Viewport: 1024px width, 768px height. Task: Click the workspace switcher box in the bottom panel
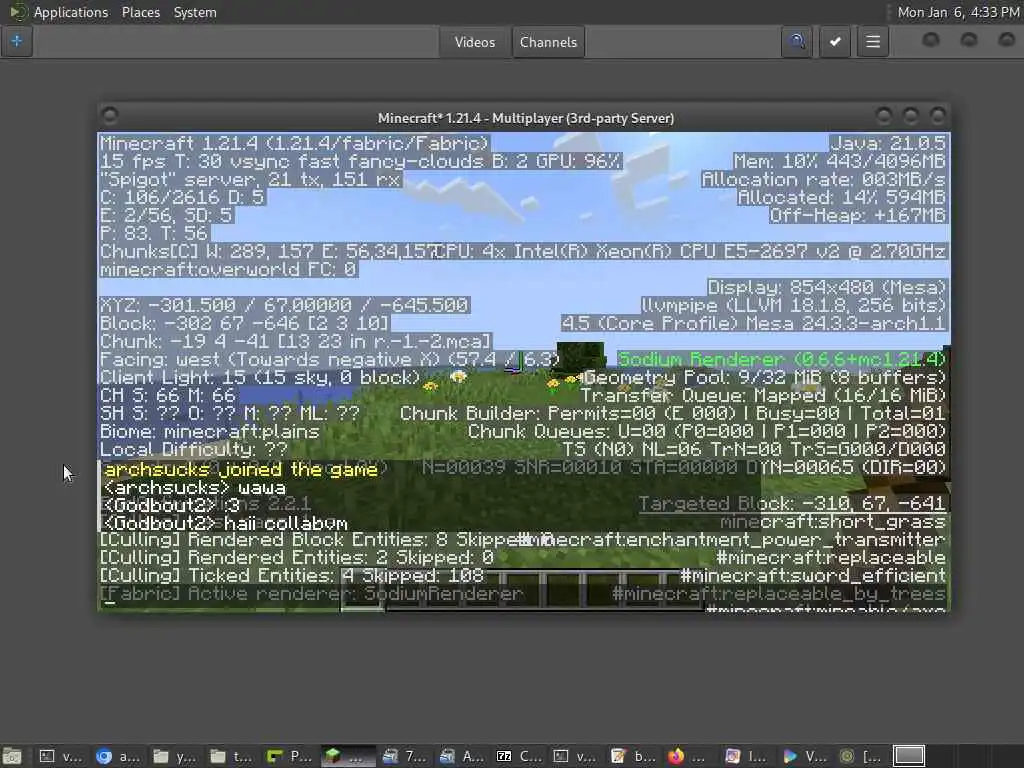tap(908, 756)
